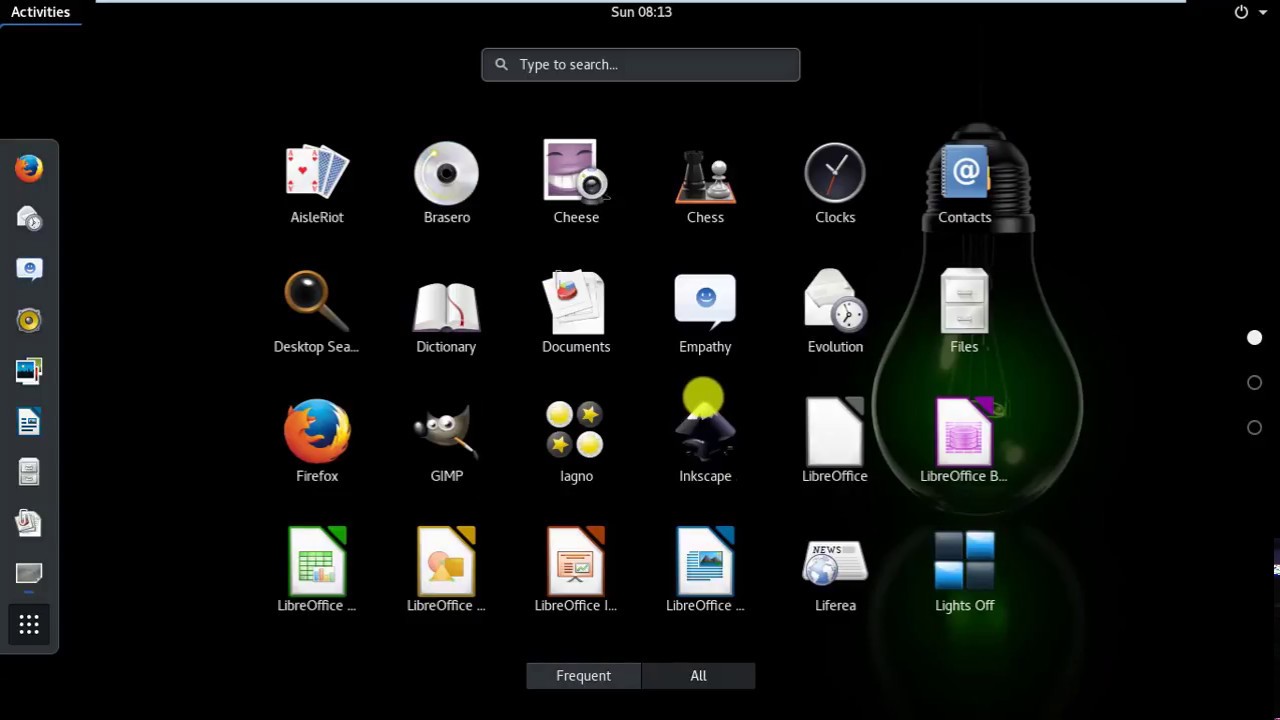Click the Type to search field
The image size is (1280, 720).
tap(640, 64)
